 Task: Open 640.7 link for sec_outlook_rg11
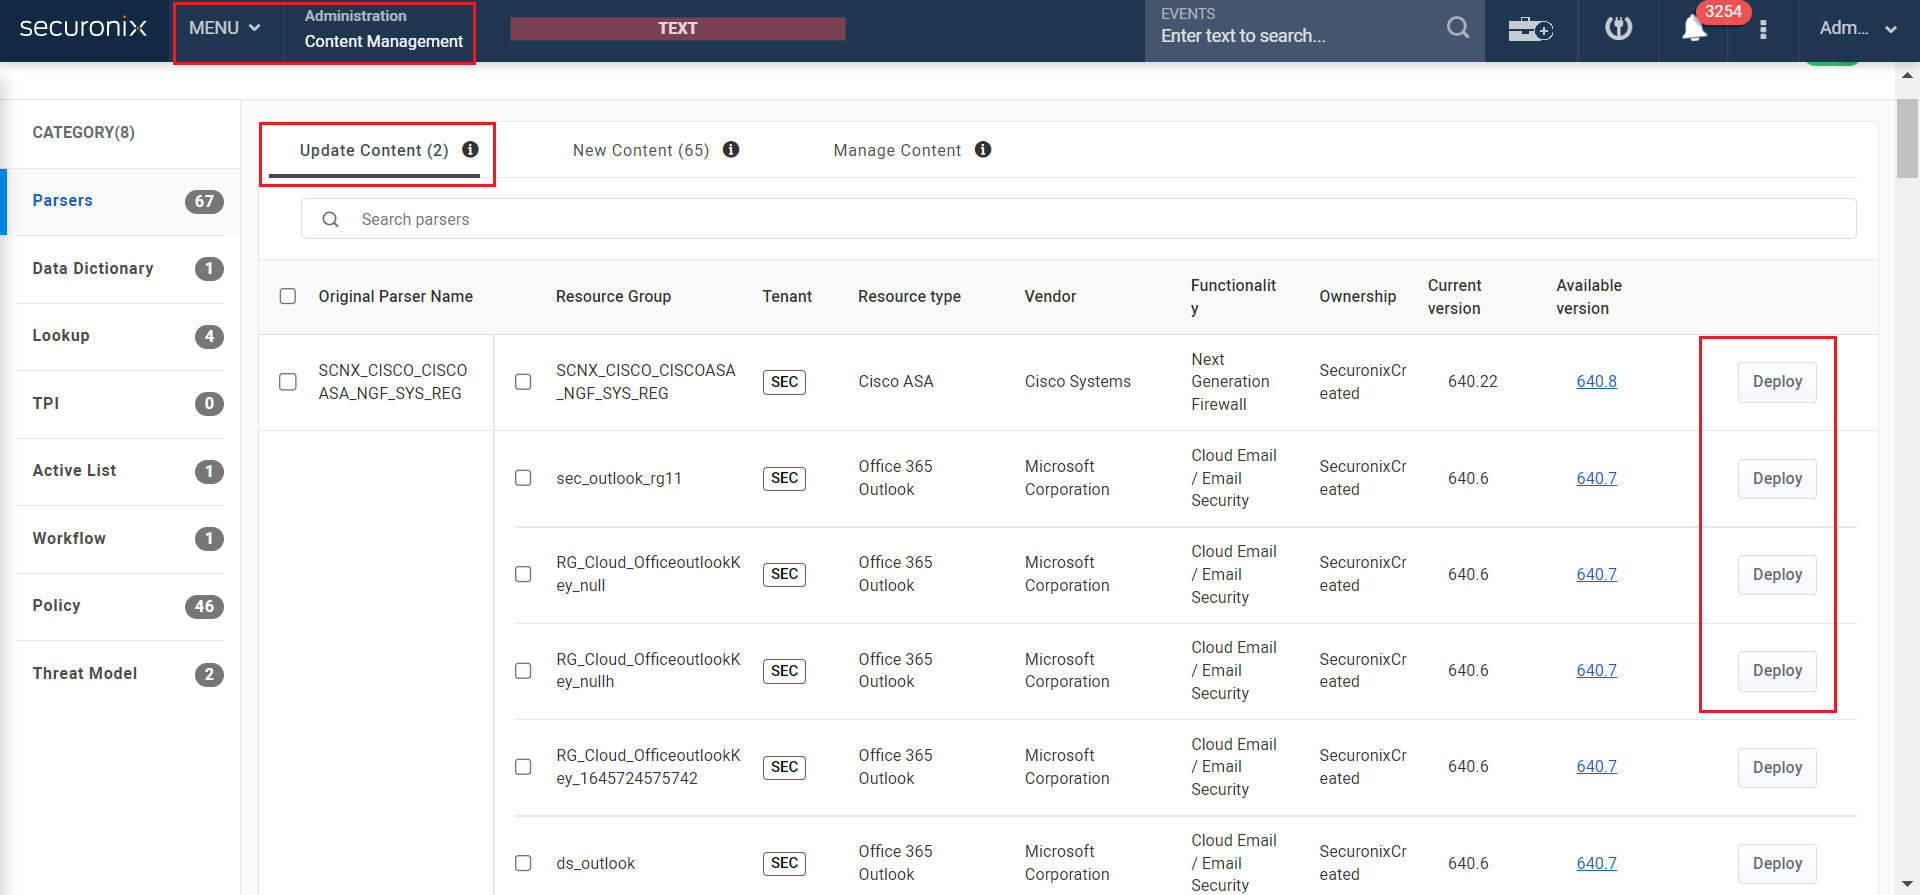click(x=1596, y=478)
